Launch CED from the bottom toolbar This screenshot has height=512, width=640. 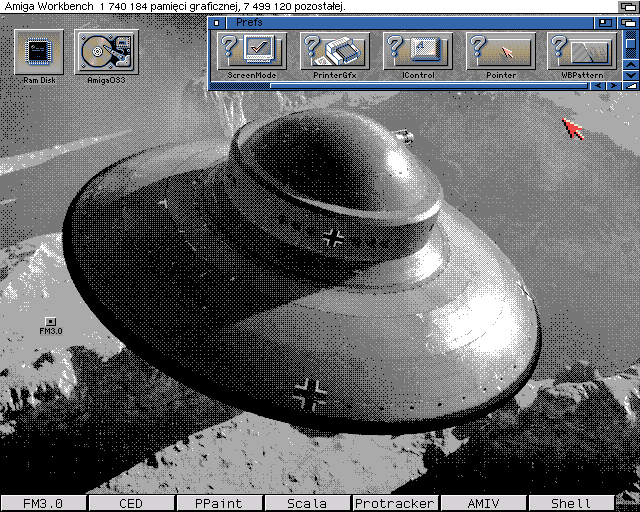pos(131,503)
